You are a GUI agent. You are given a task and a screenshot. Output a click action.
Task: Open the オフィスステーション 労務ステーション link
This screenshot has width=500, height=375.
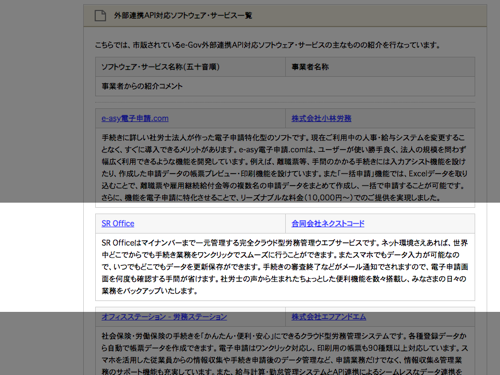click(x=164, y=317)
